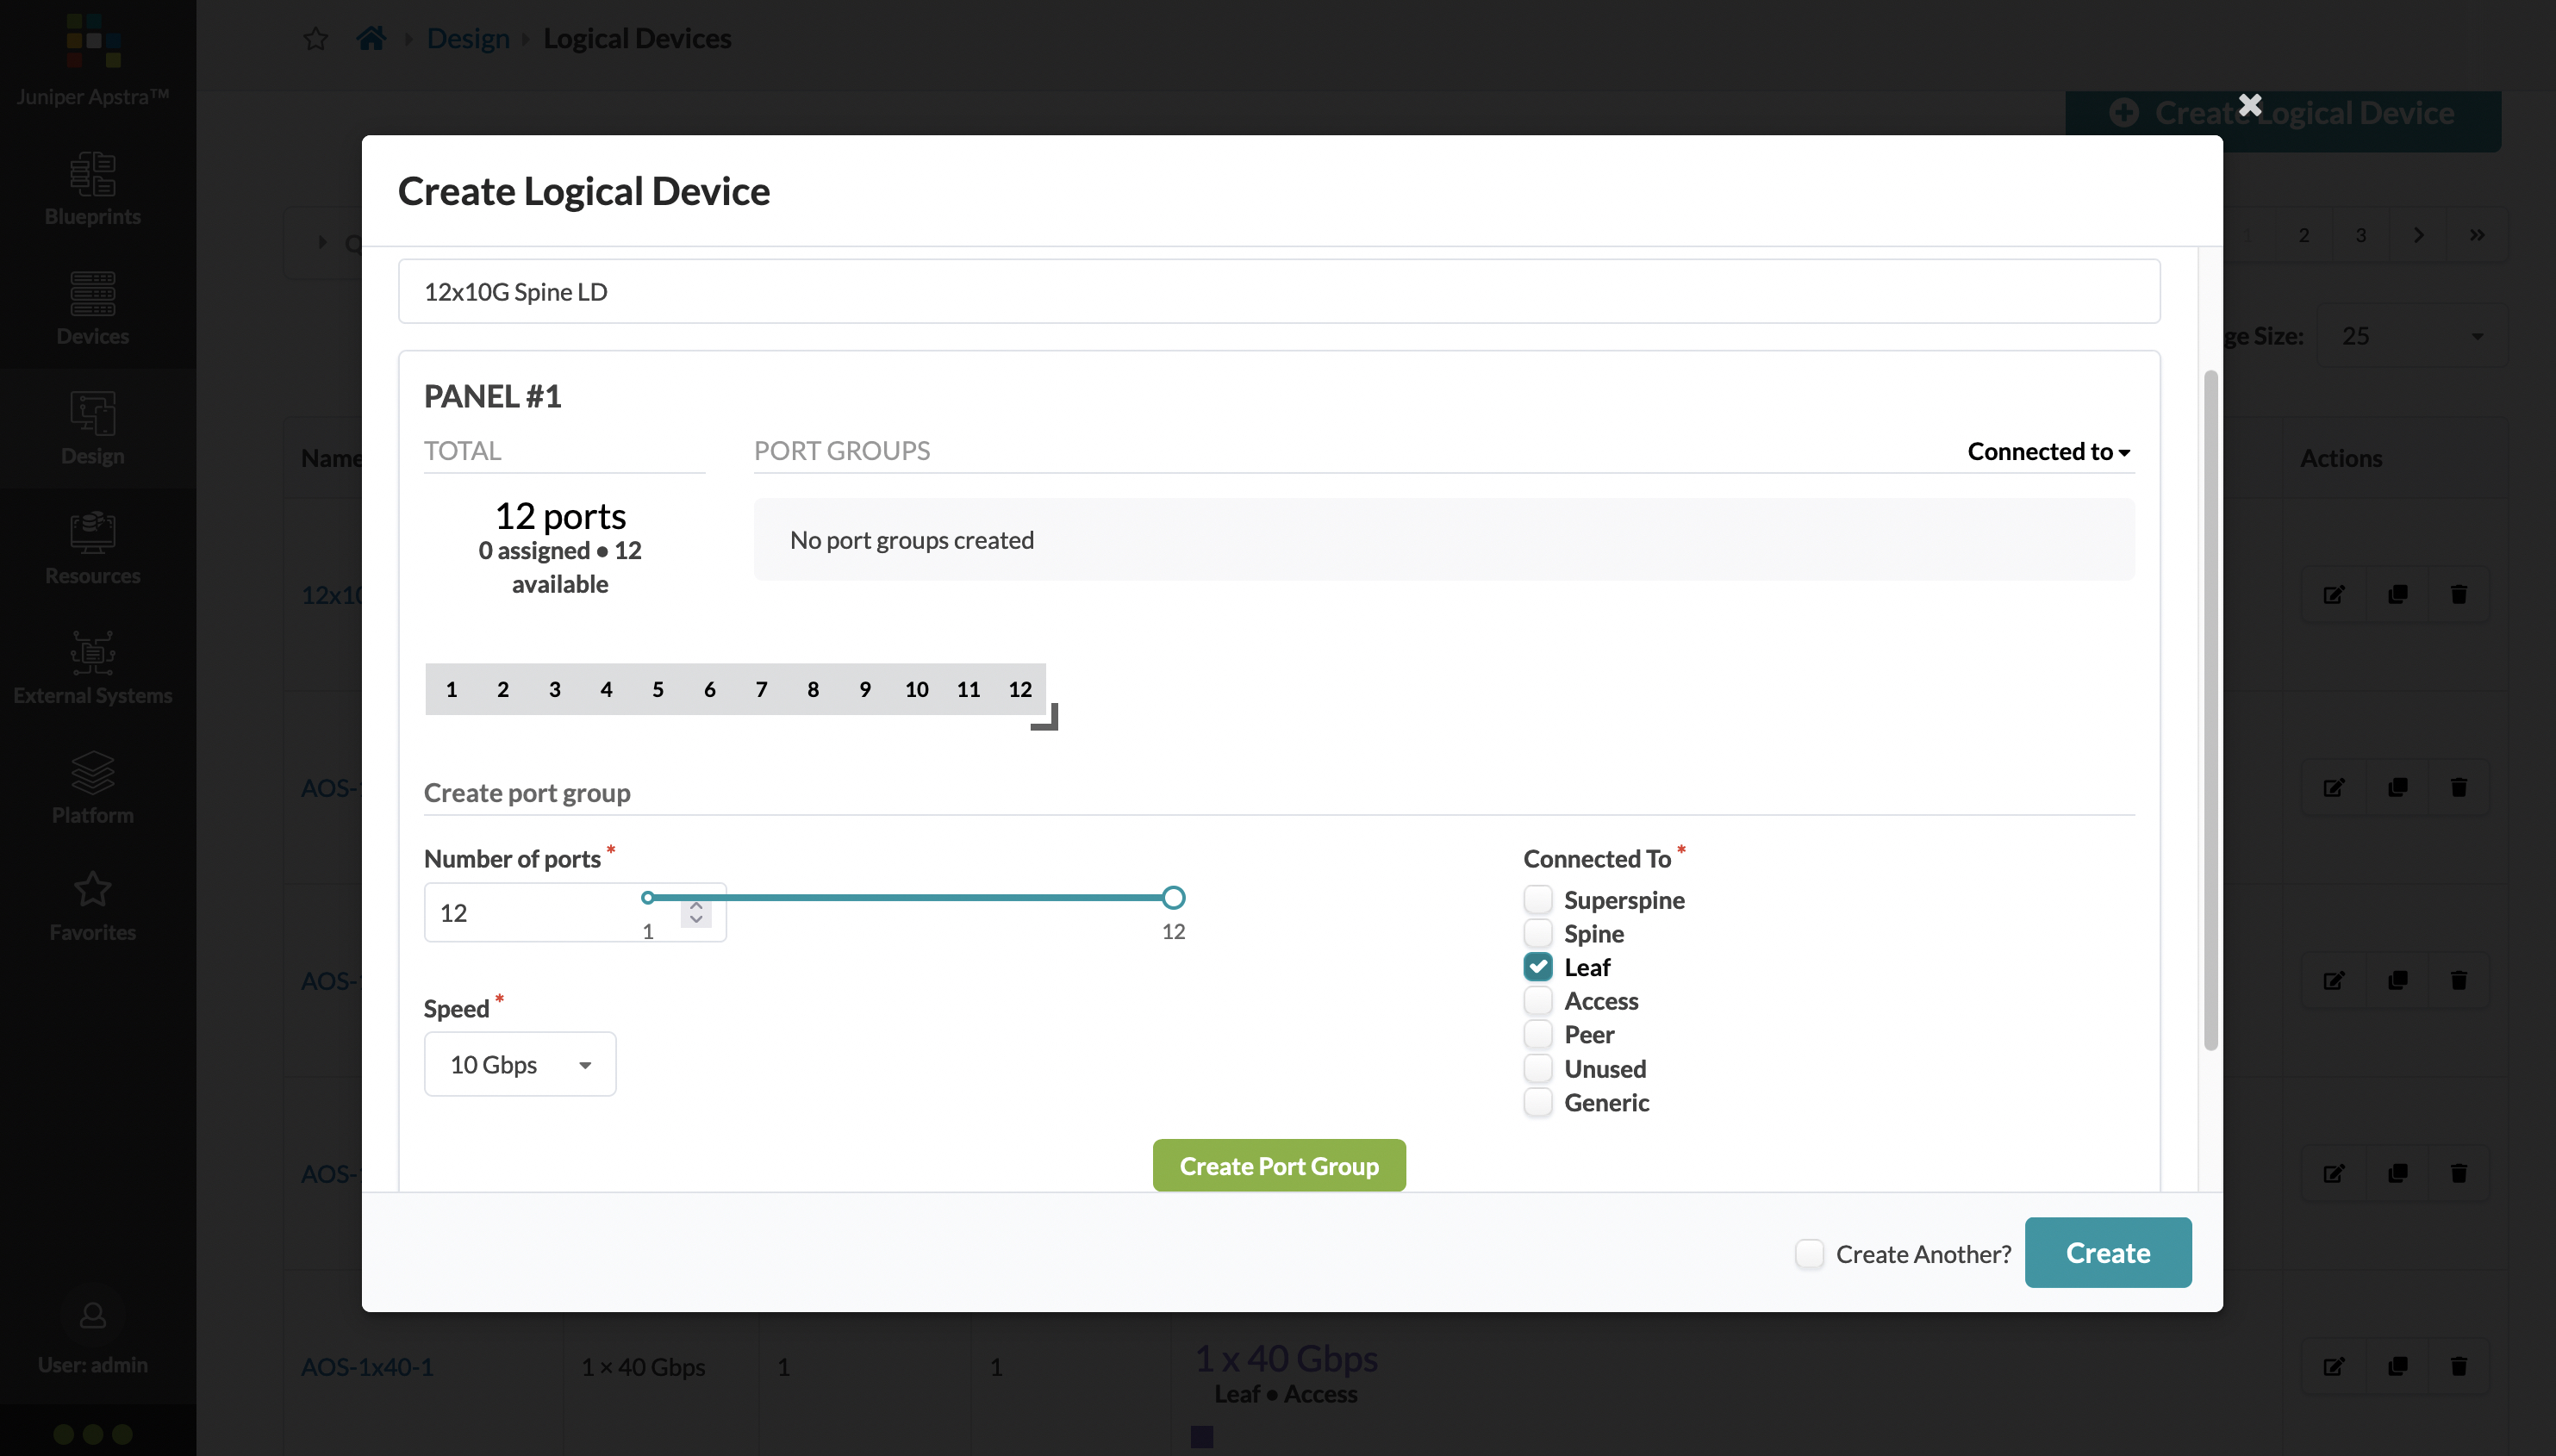Open Resources in the sidebar

click(93, 548)
